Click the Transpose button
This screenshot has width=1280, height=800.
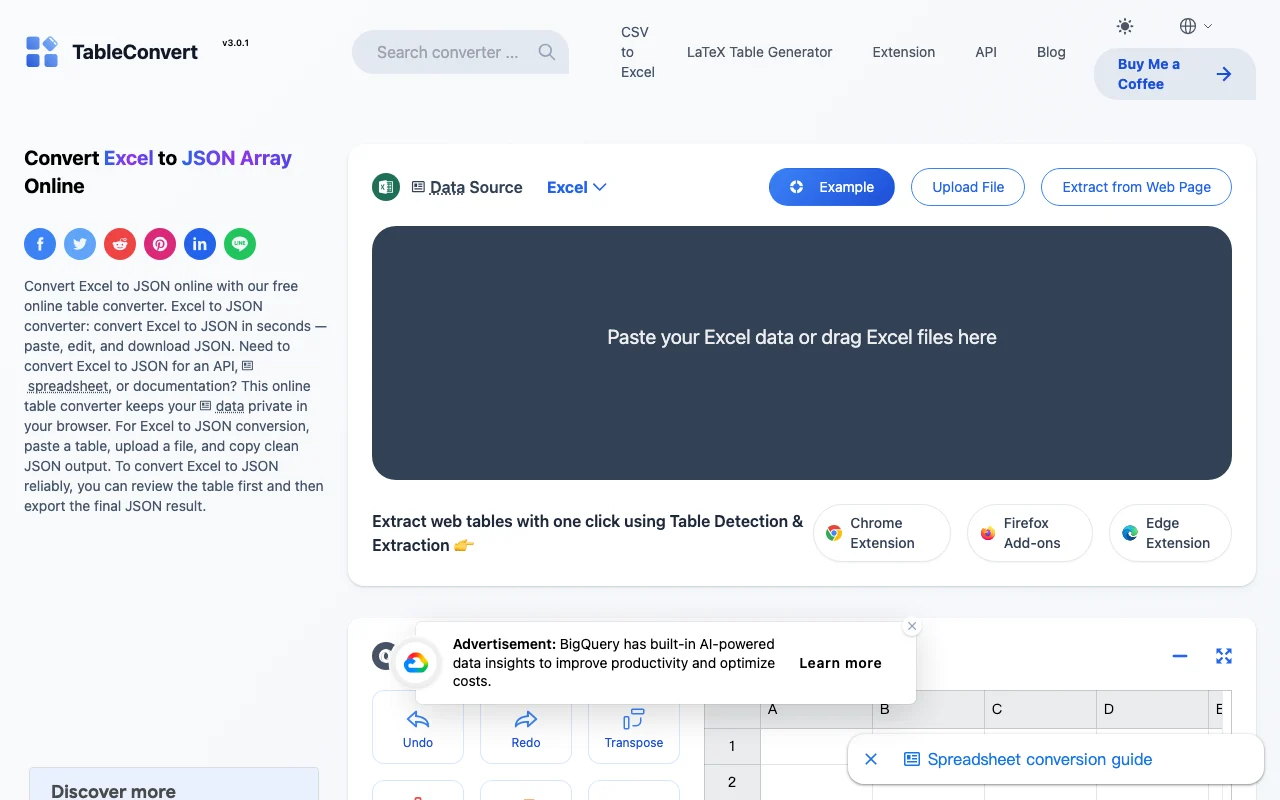click(634, 727)
